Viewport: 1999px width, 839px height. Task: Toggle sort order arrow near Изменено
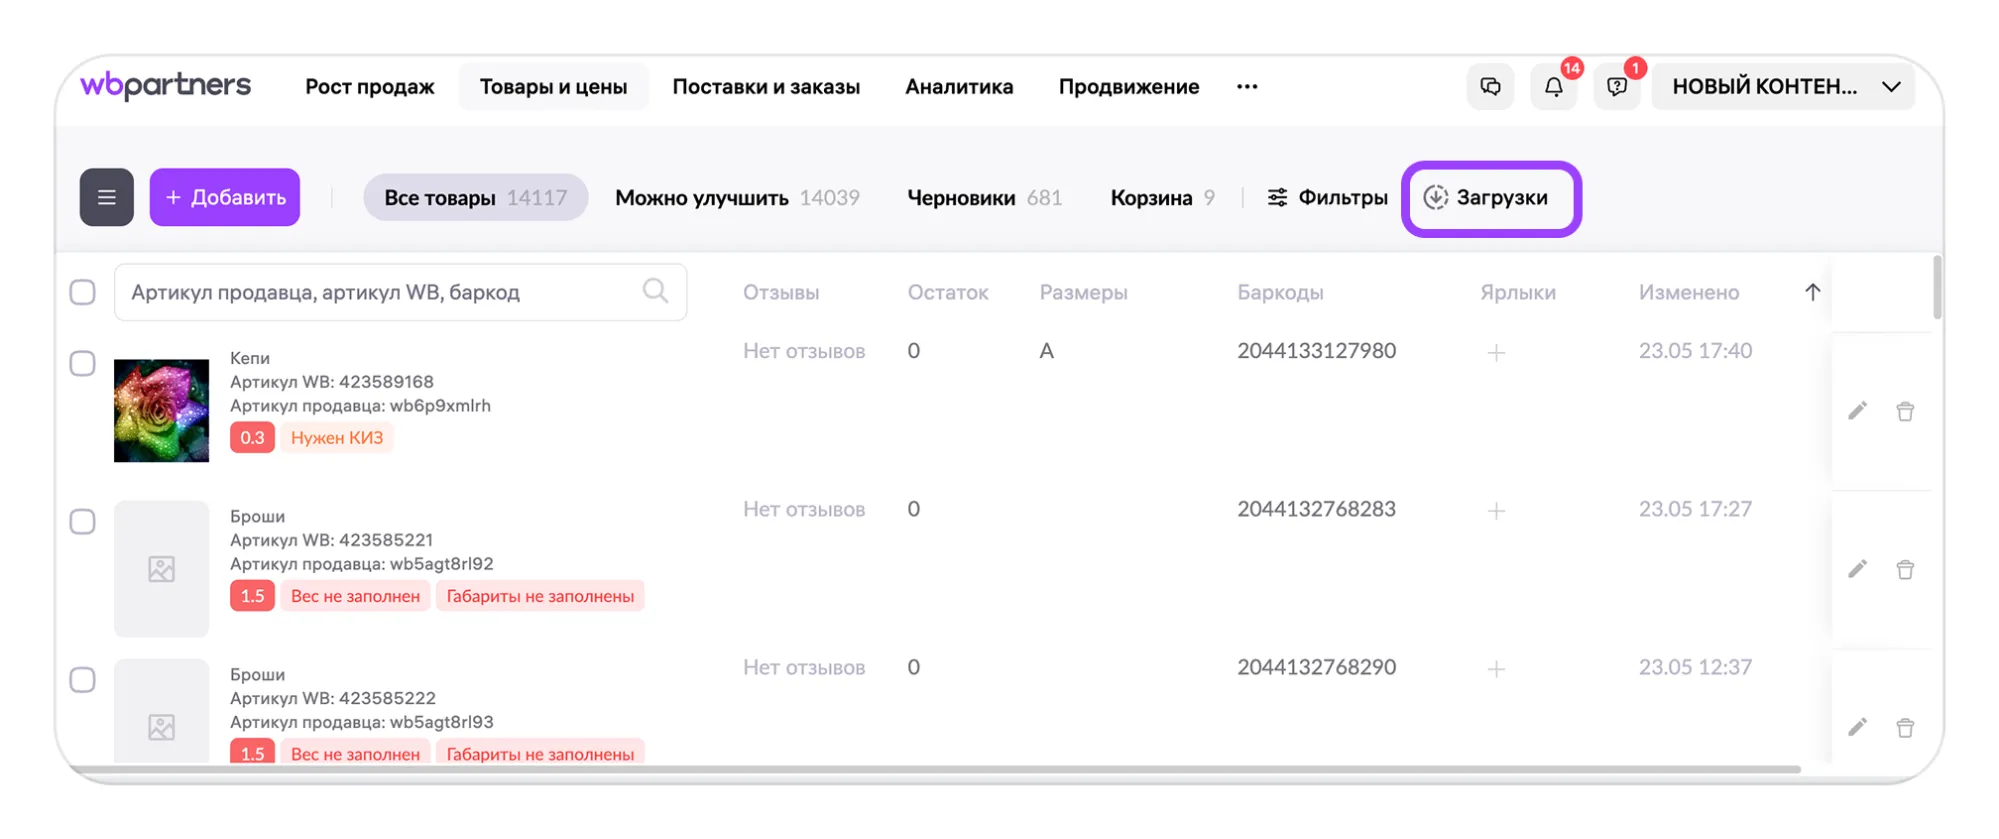[1812, 292]
